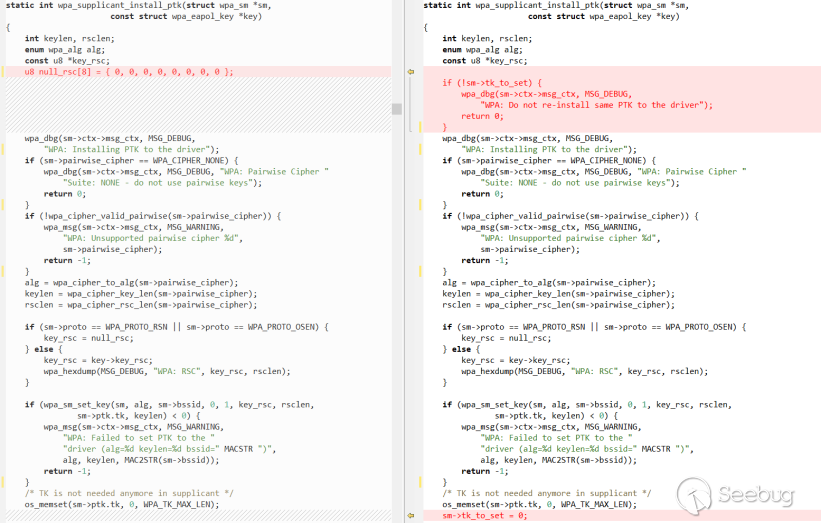Click 'int keylen, rsclen;' in left pane

pos(69,38)
